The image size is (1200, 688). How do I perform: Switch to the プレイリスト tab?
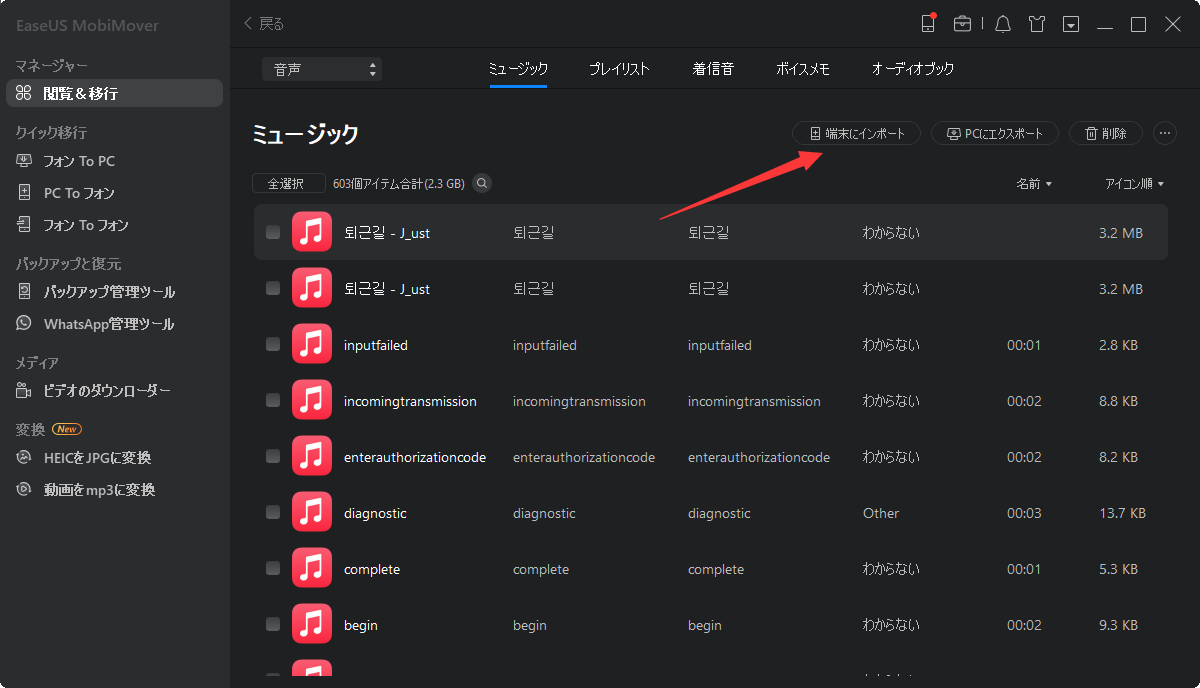point(618,70)
